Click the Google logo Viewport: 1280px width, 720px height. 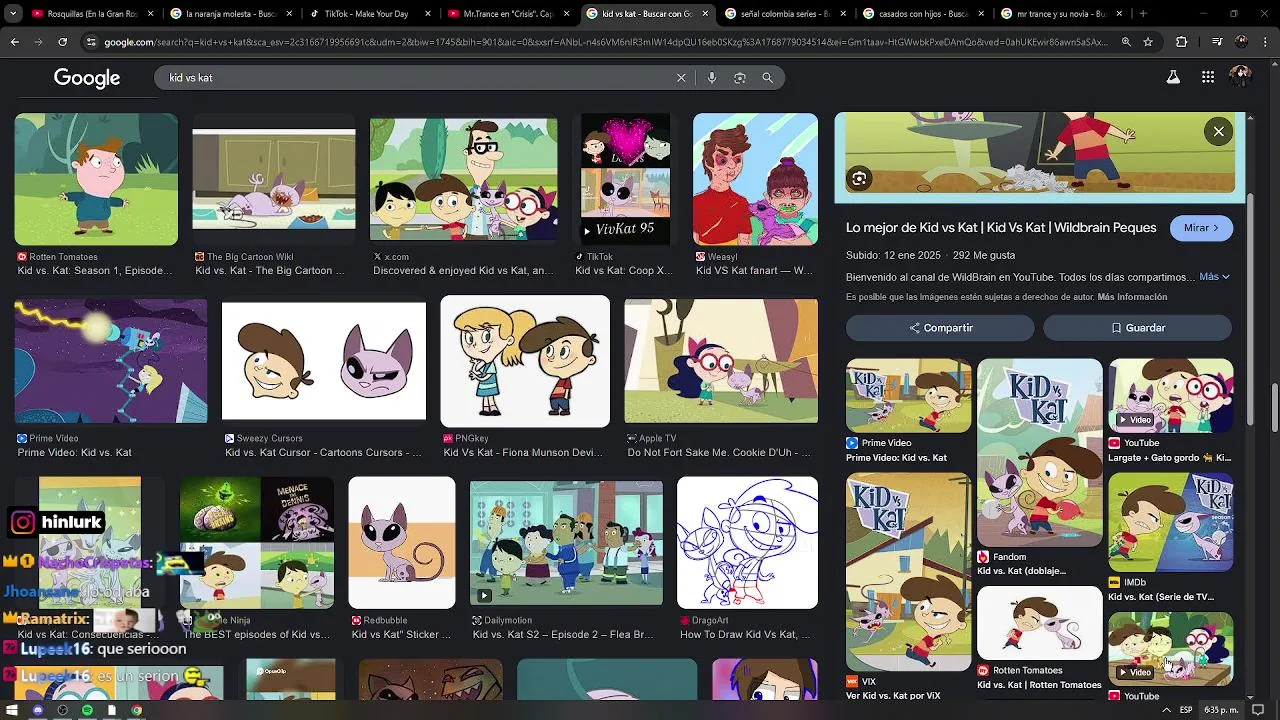(x=87, y=78)
